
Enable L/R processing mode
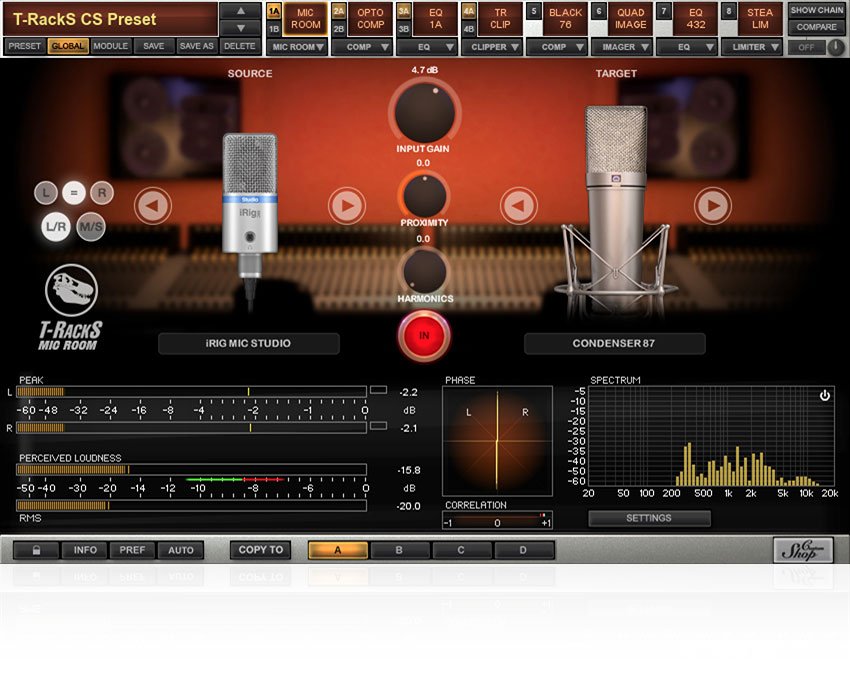tap(56, 227)
